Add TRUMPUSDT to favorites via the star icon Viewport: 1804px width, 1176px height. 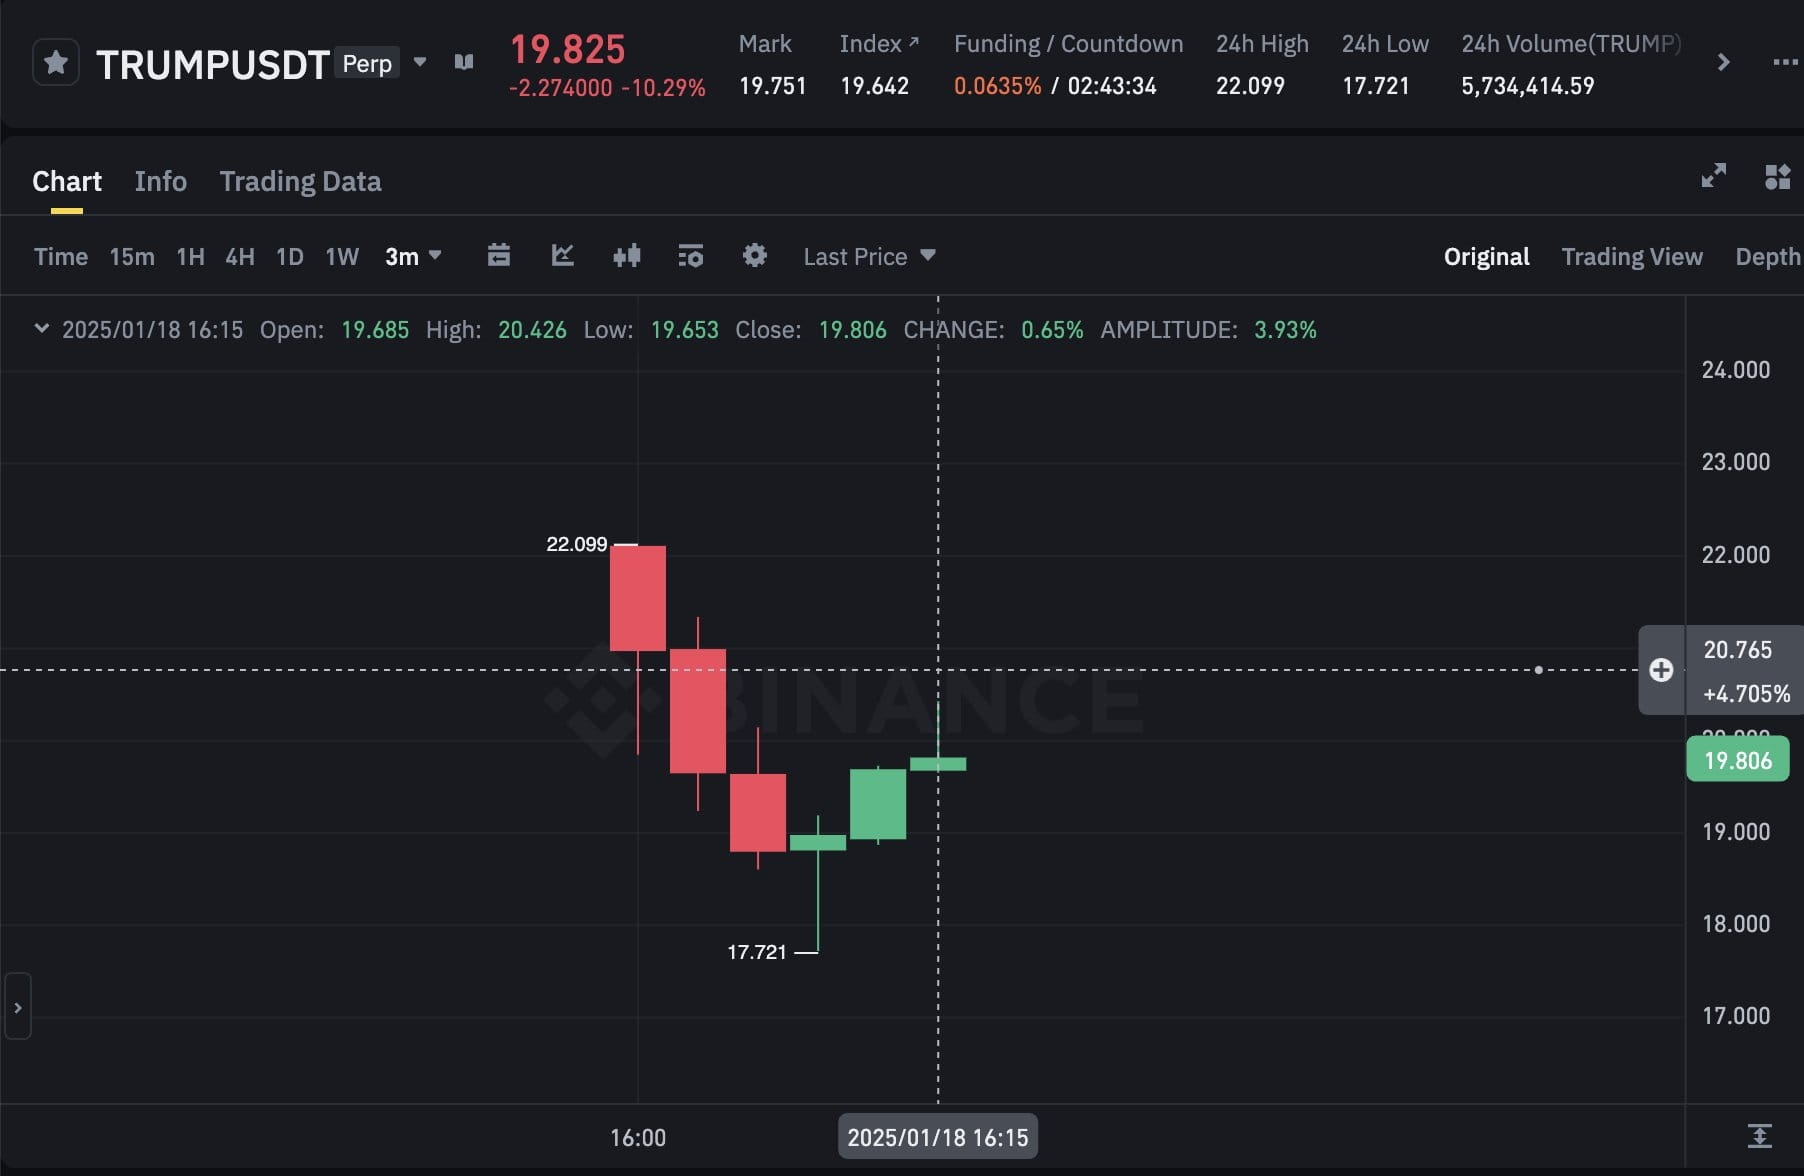click(56, 63)
